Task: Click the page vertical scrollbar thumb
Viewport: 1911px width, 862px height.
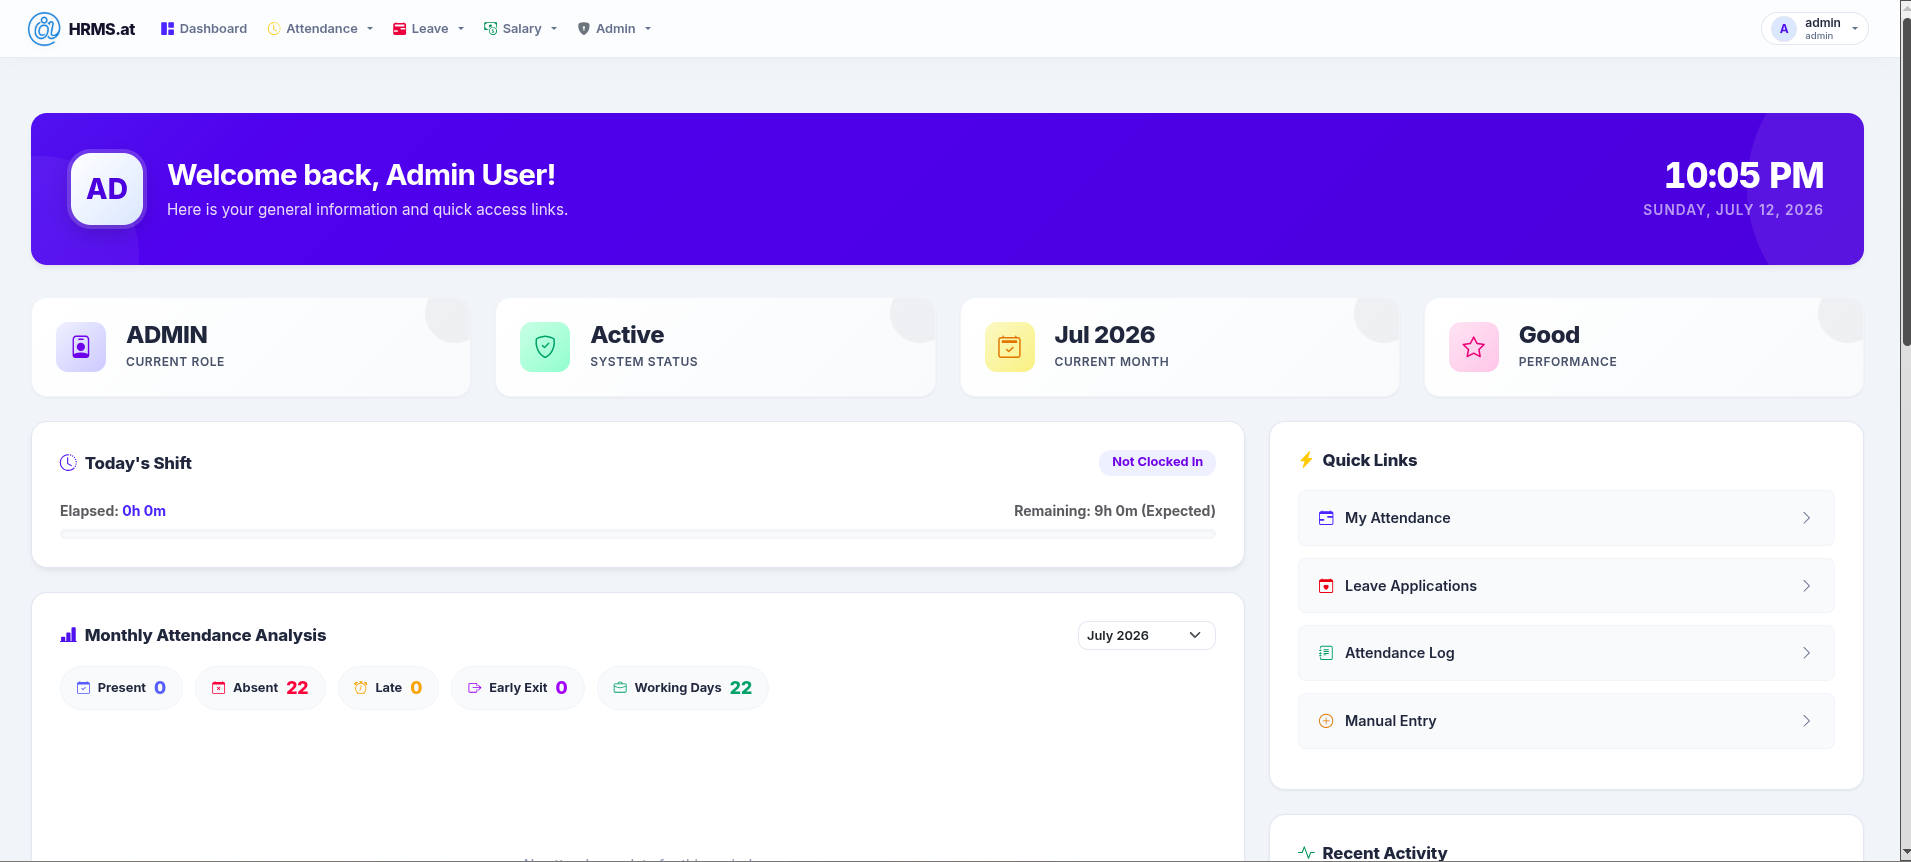Action: click(x=1906, y=180)
